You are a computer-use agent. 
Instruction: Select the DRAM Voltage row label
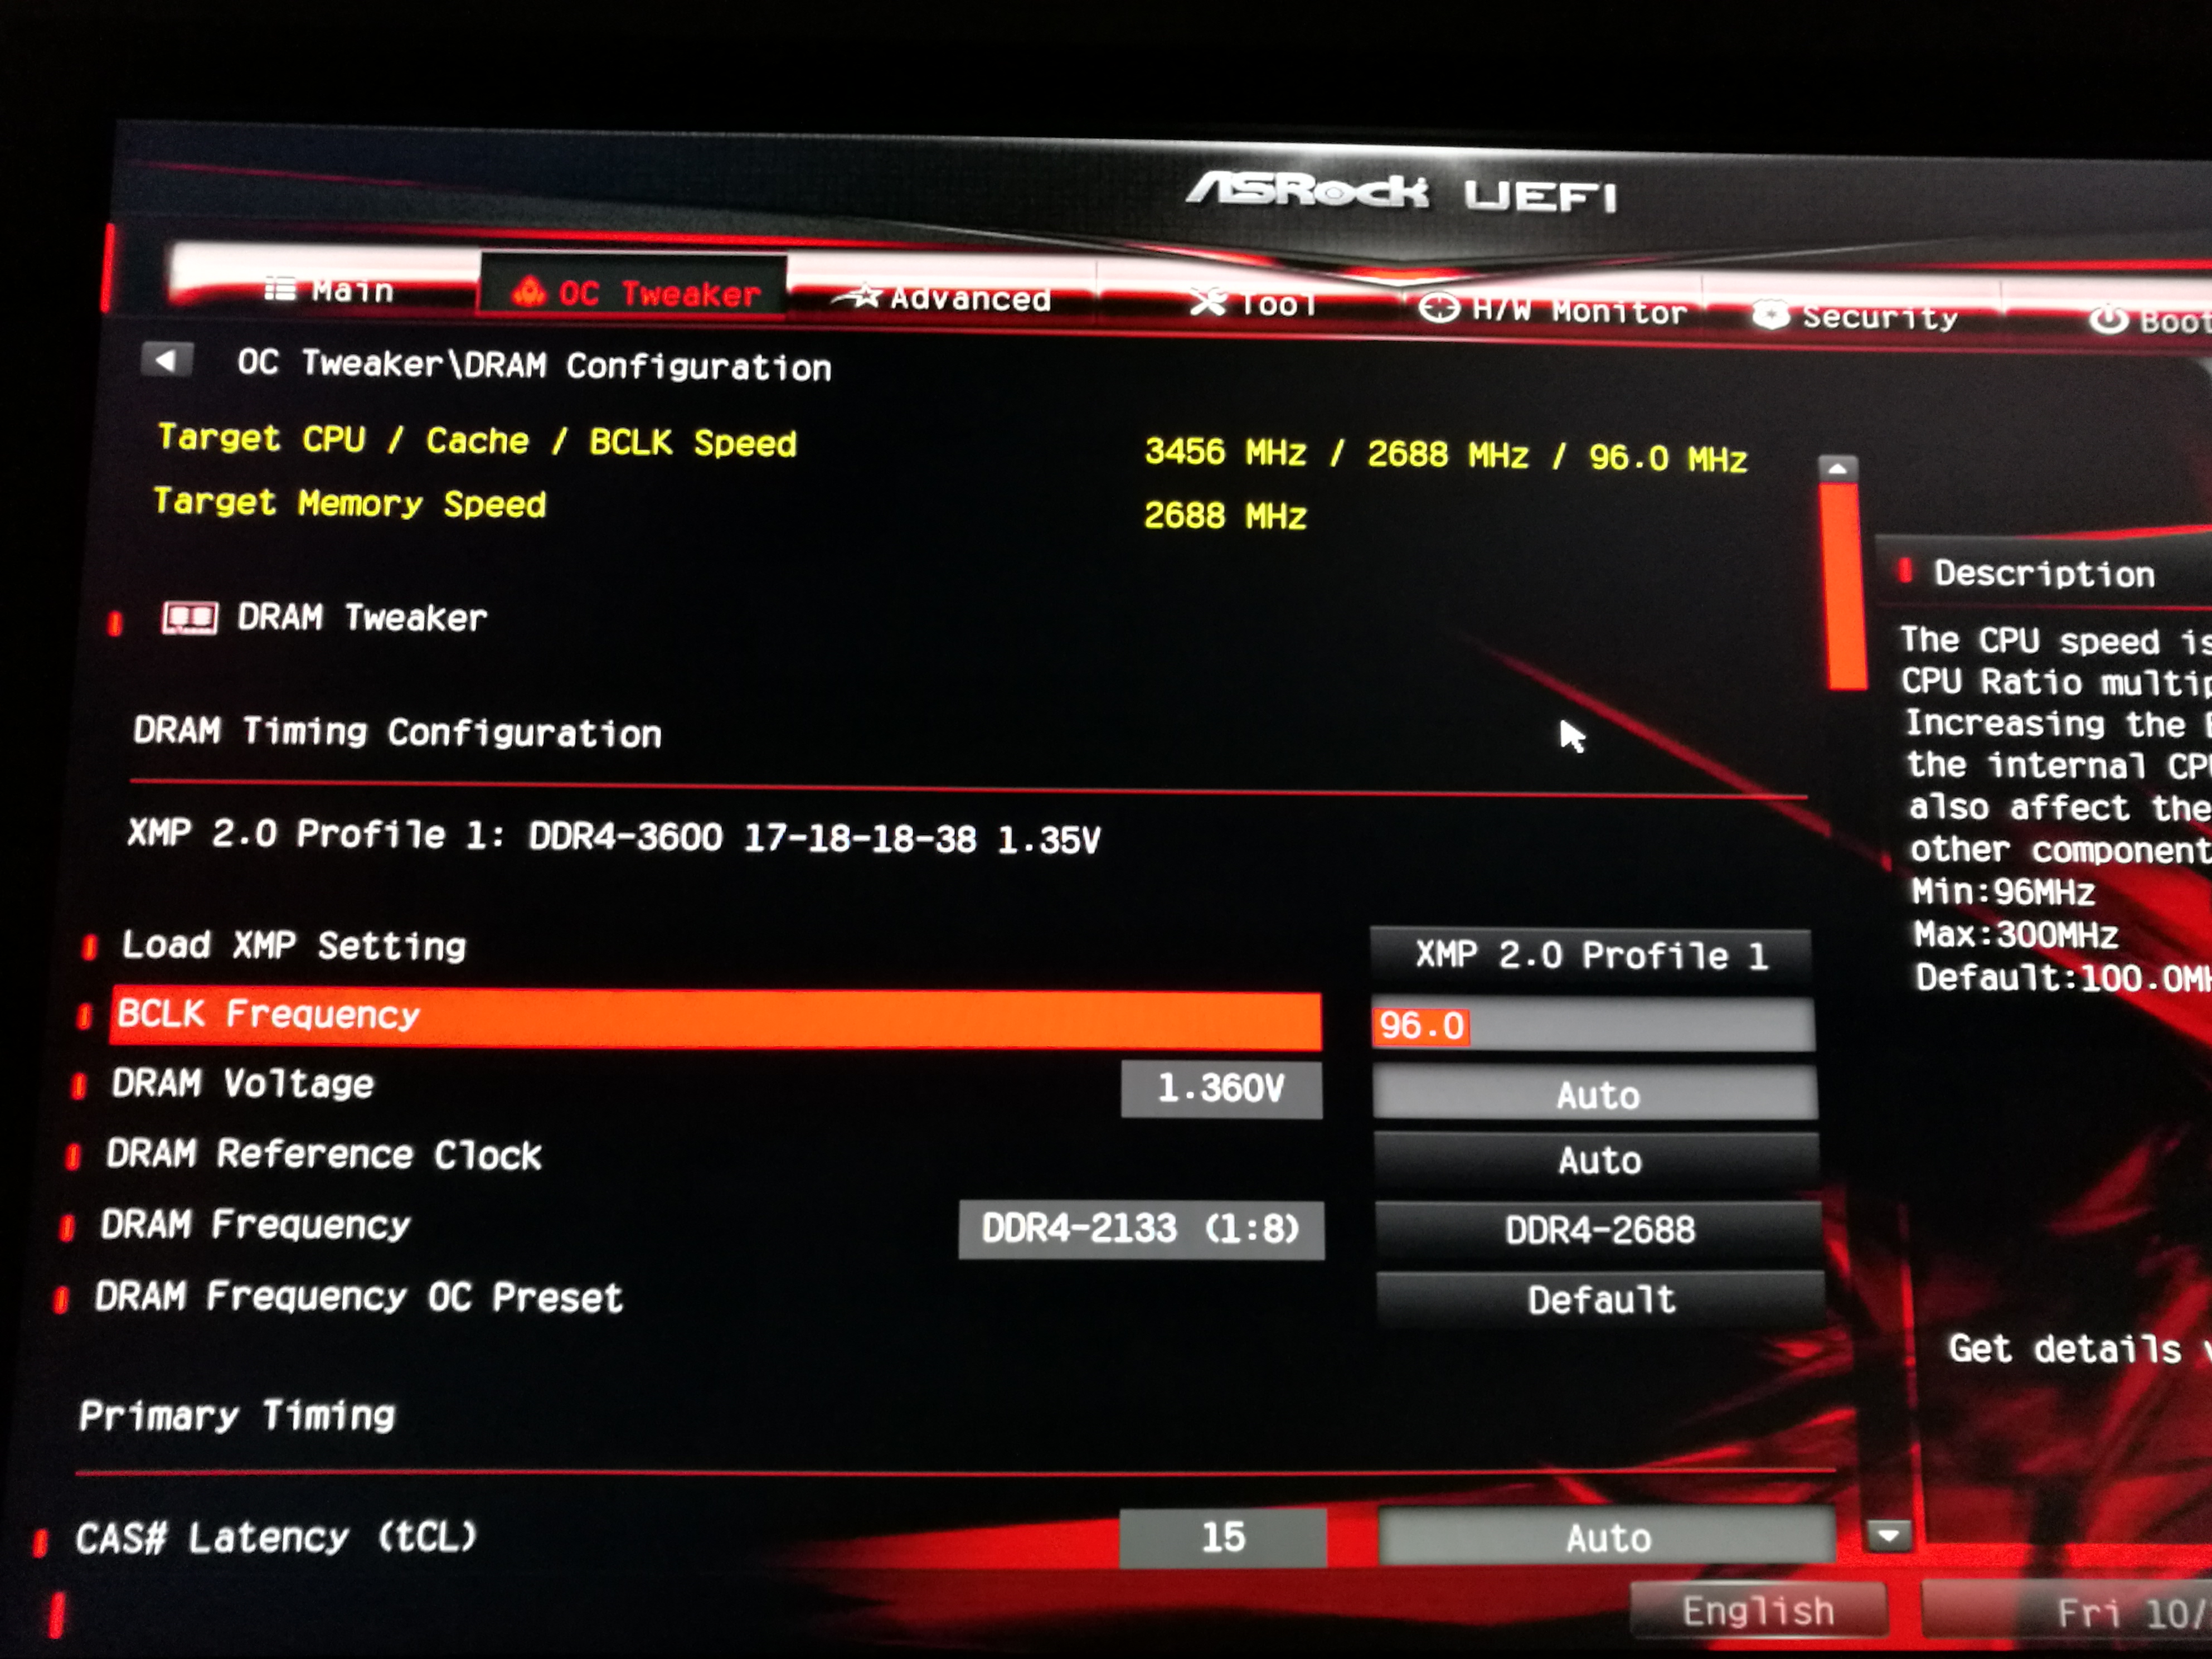(x=243, y=1084)
